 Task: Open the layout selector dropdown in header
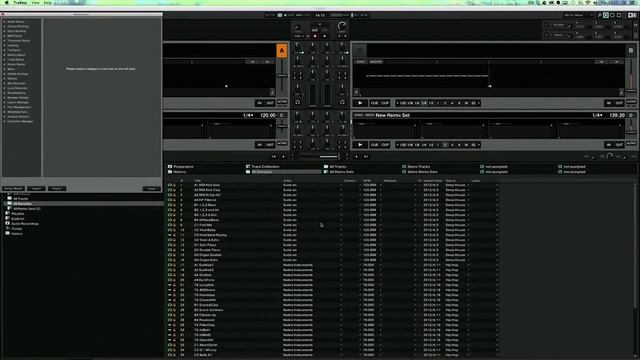(578, 15)
